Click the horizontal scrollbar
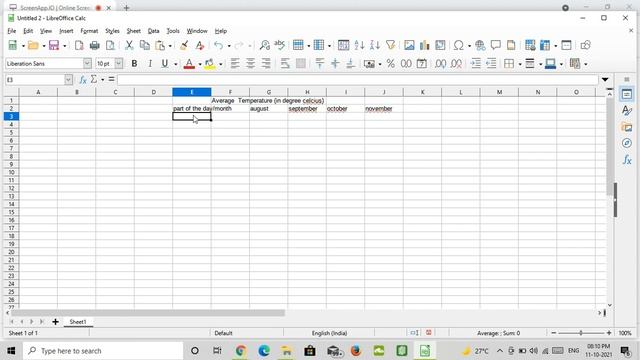Image resolution: width=640 pixels, height=360 pixels. tap(148, 313)
